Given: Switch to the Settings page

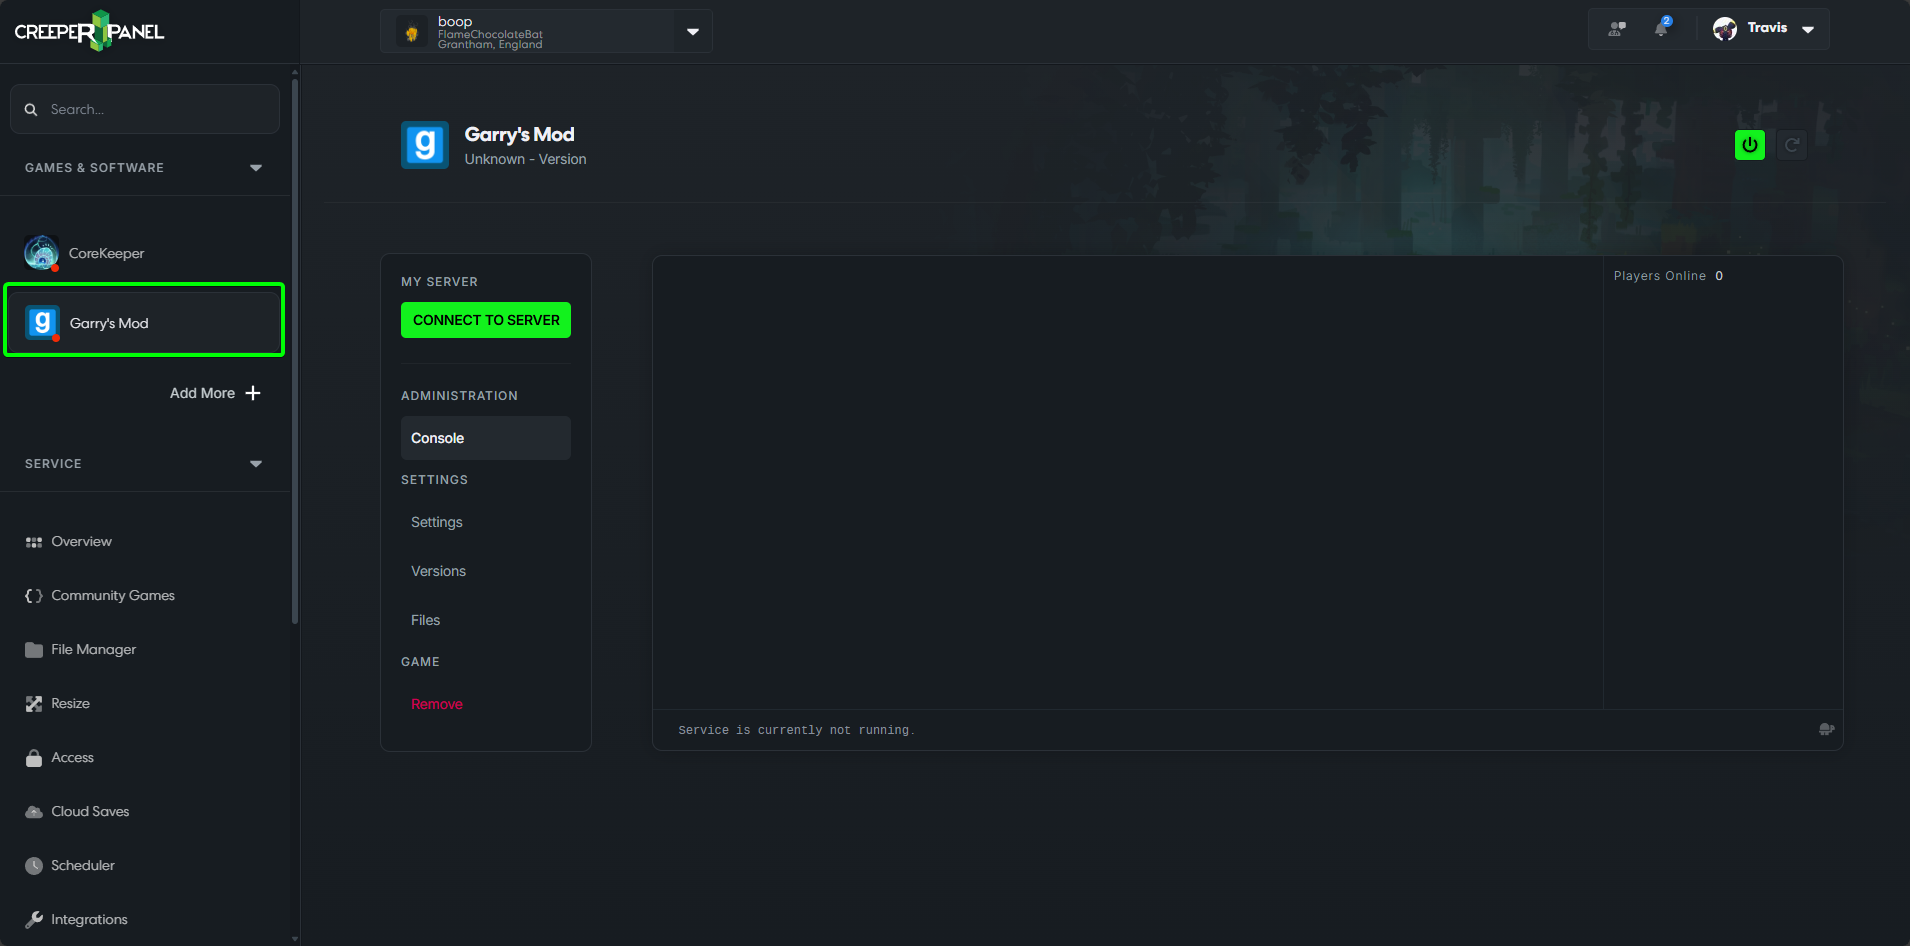Looking at the screenshot, I should (x=436, y=521).
